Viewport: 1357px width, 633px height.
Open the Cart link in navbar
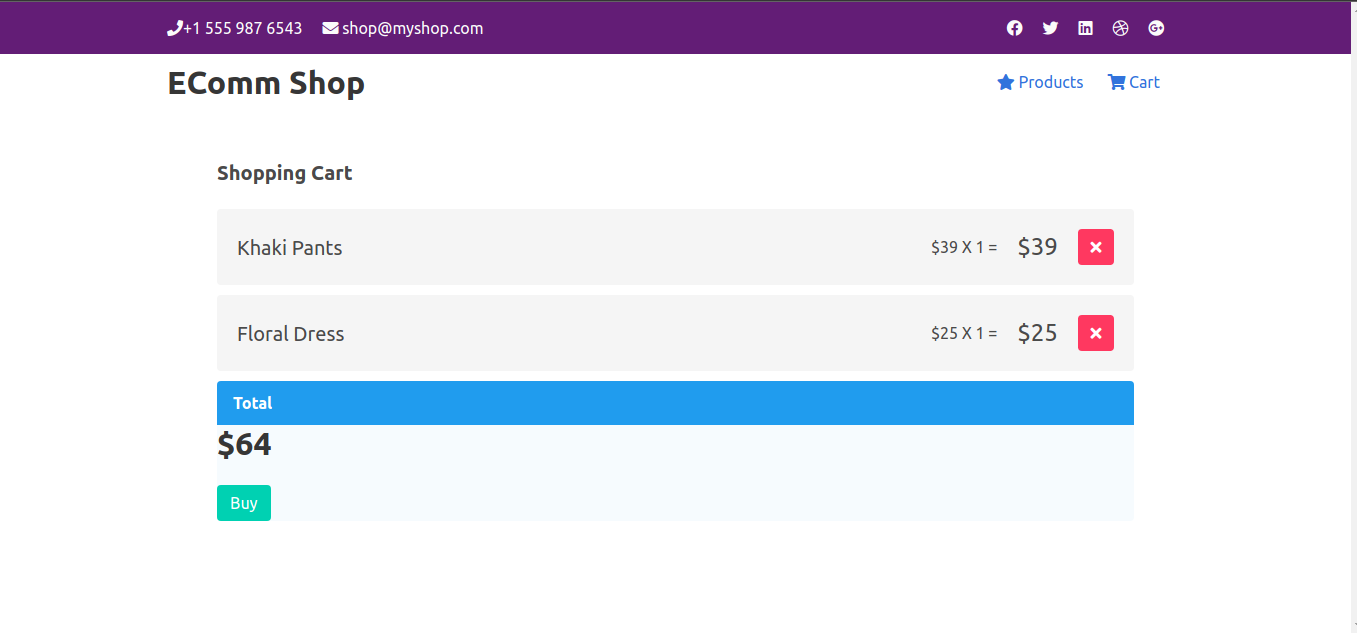coord(1134,82)
